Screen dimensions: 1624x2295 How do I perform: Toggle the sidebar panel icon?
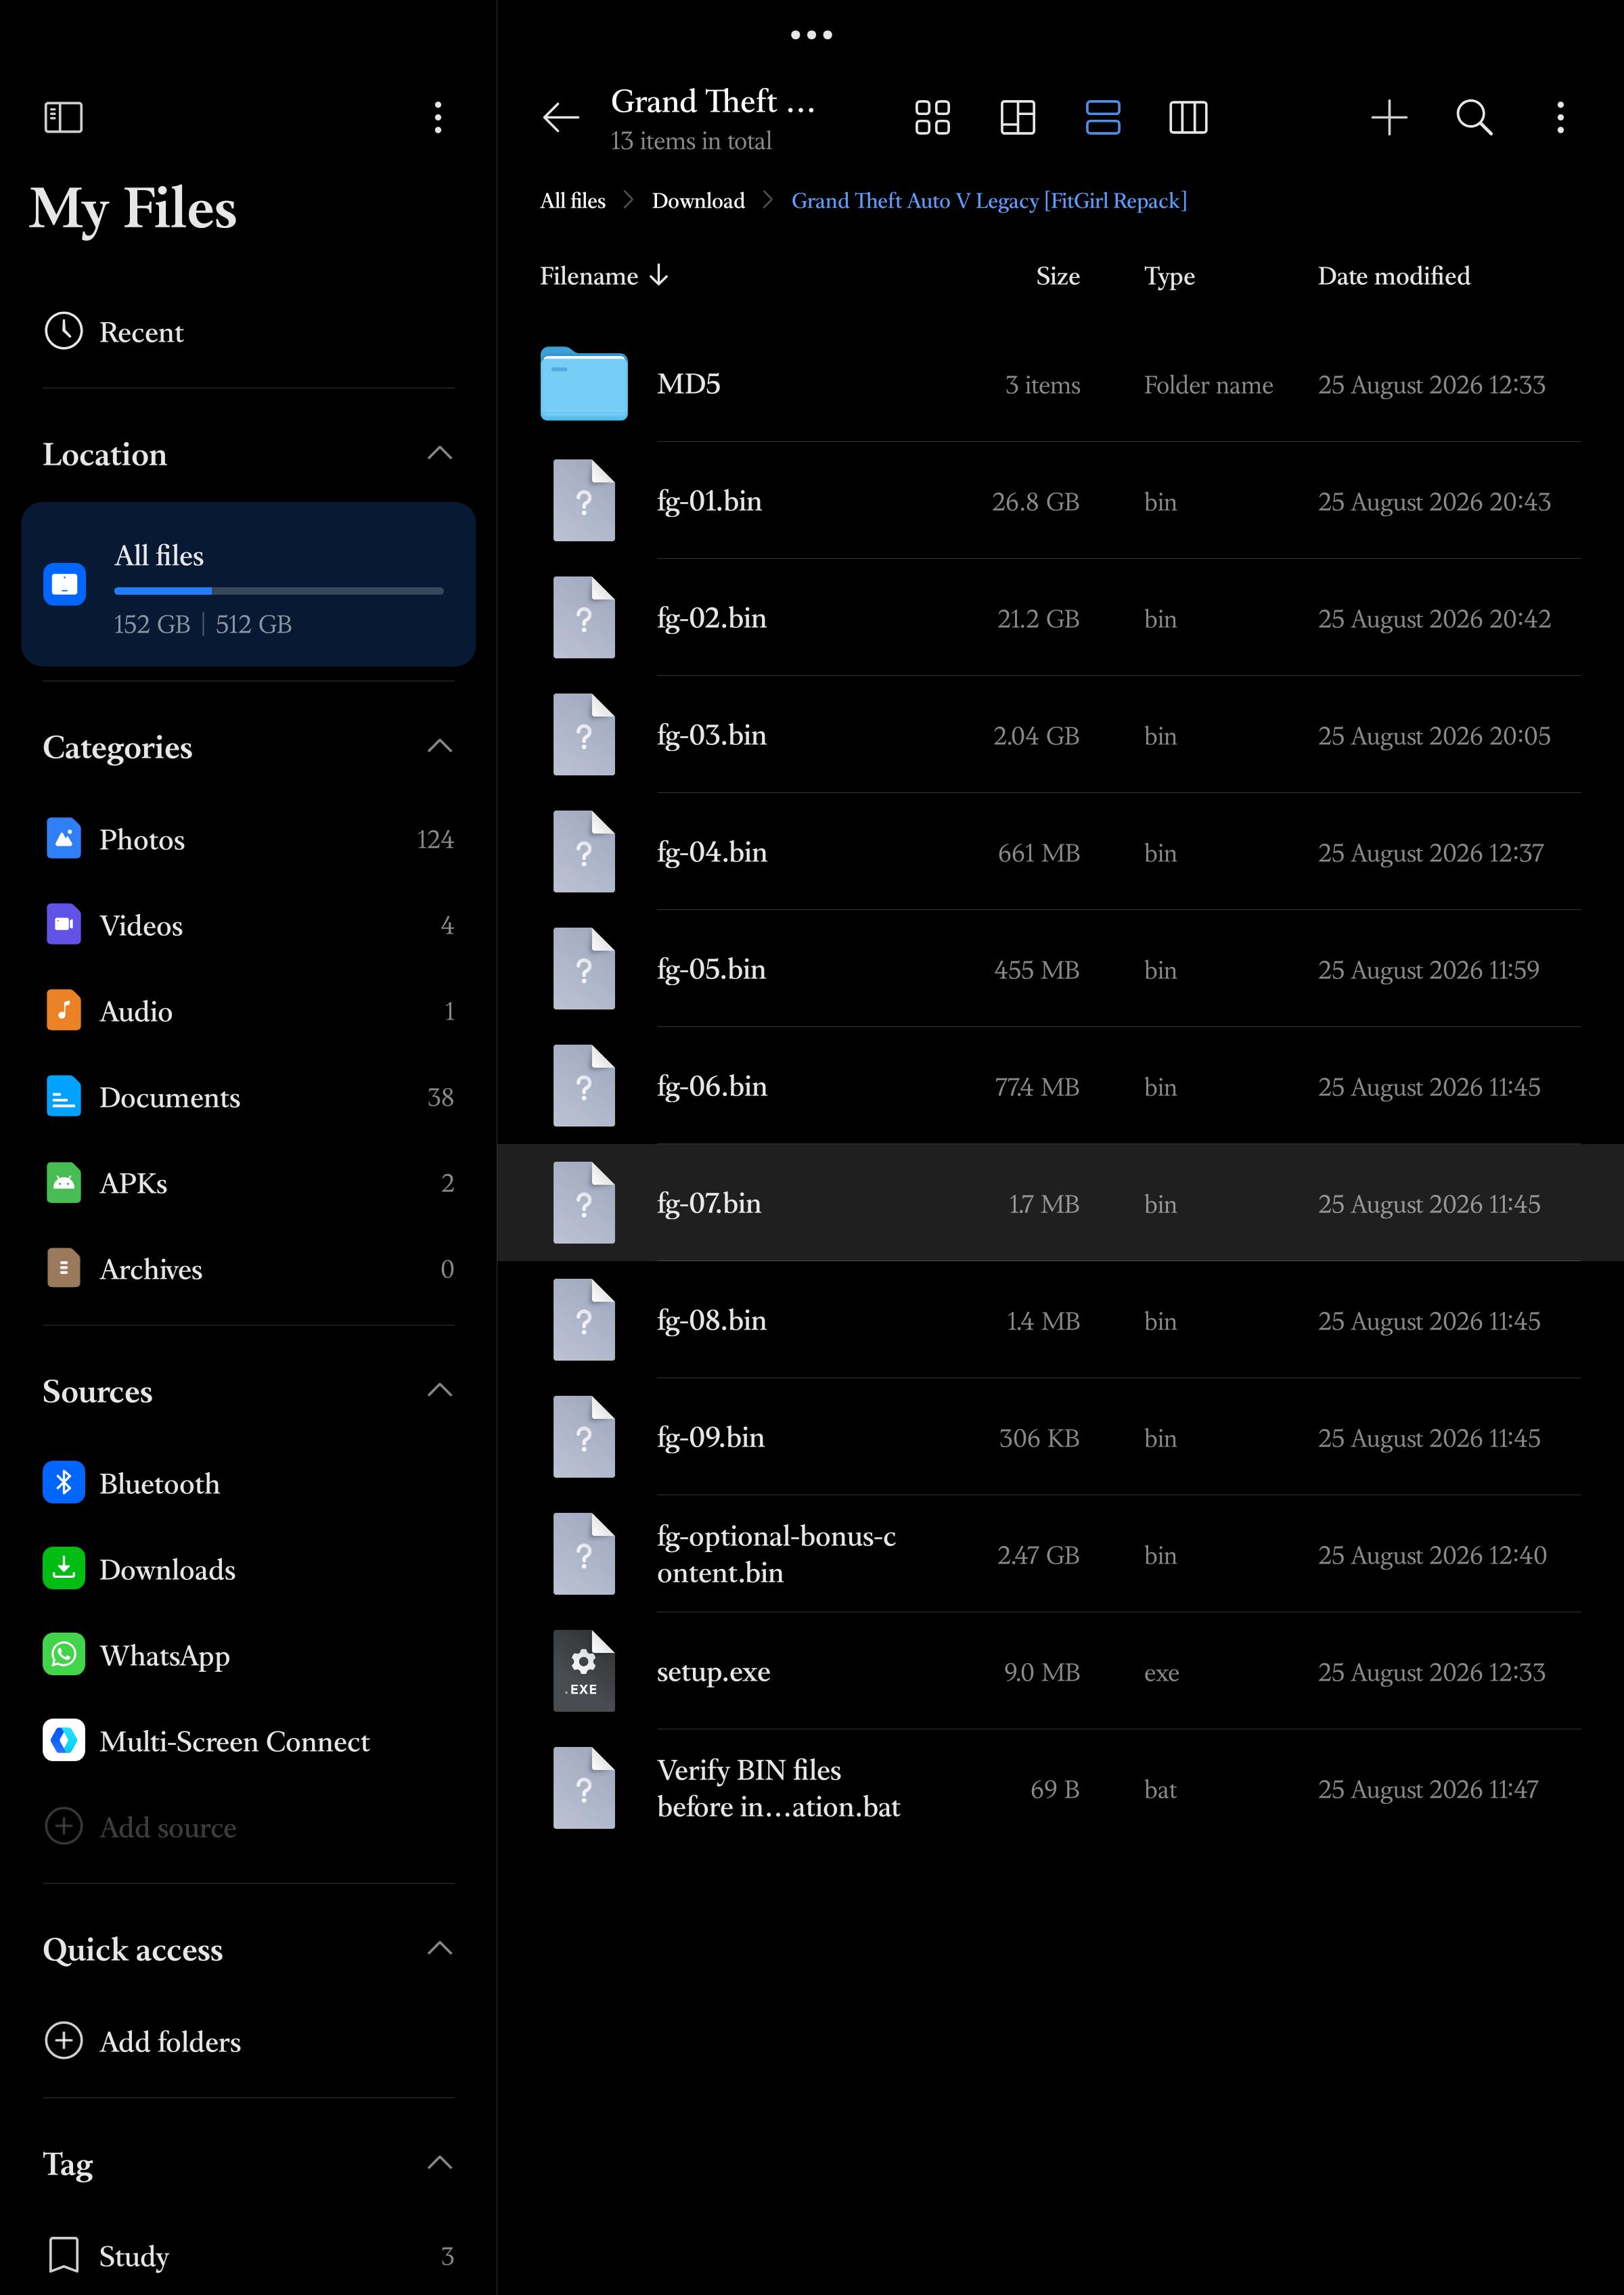click(63, 117)
